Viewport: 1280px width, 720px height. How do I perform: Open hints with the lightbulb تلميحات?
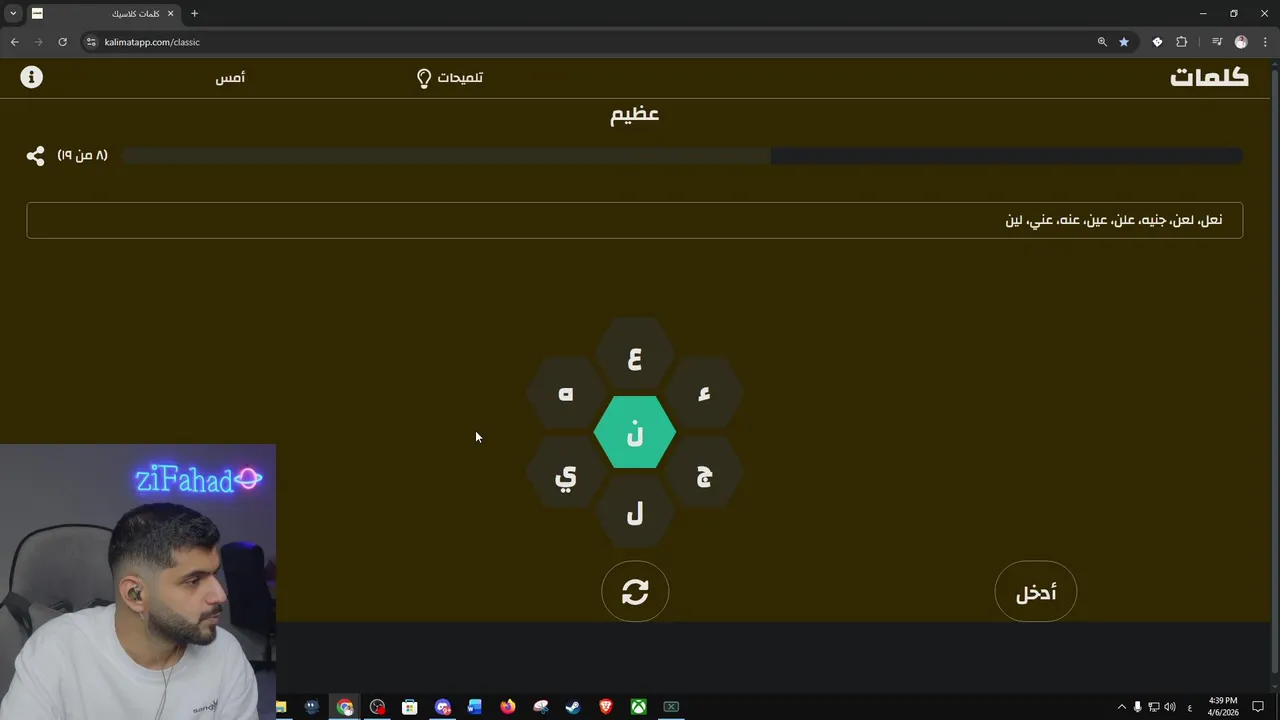click(450, 77)
